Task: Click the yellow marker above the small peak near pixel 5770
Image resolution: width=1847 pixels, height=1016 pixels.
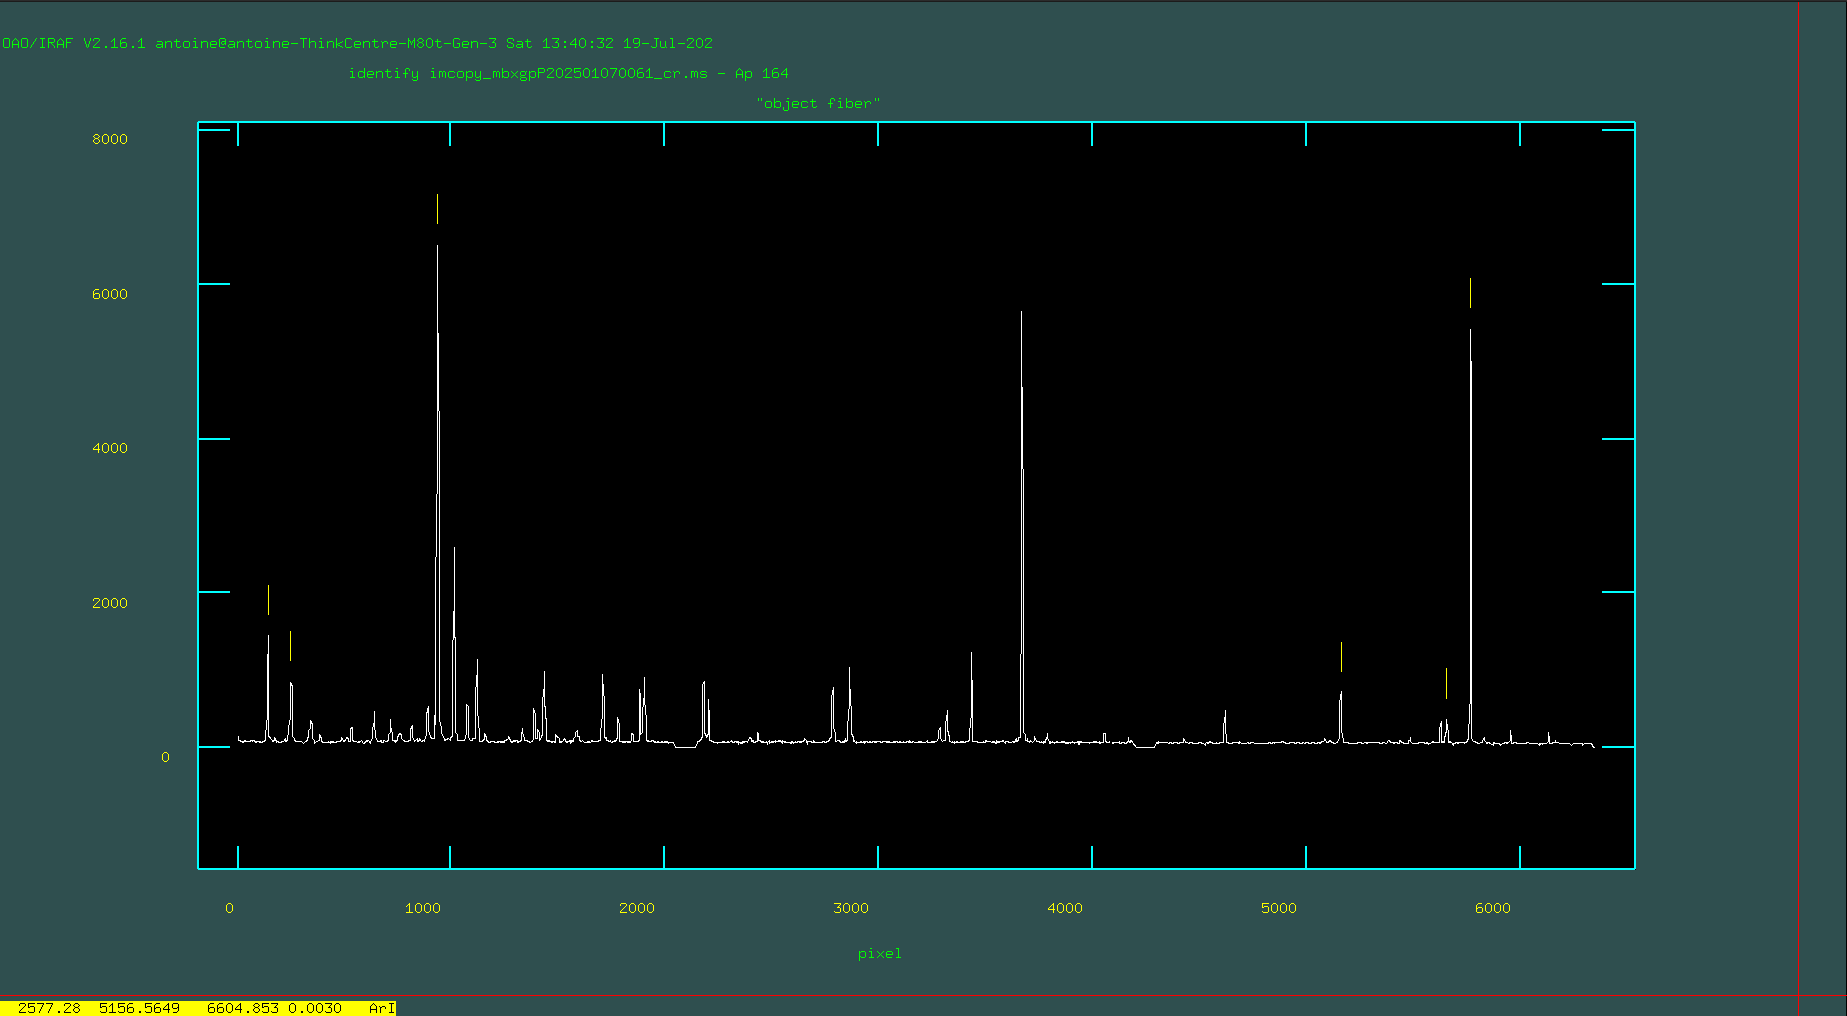Action: pyautogui.click(x=1446, y=683)
